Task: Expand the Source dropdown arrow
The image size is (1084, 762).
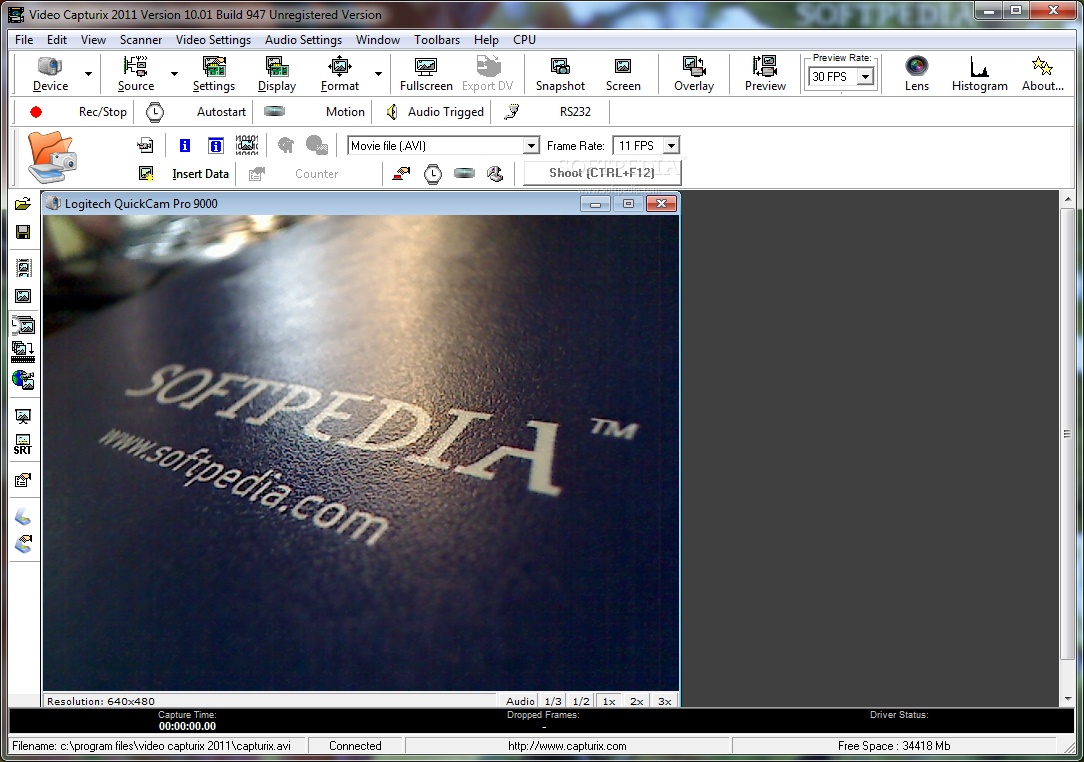Action: tap(174, 74)
